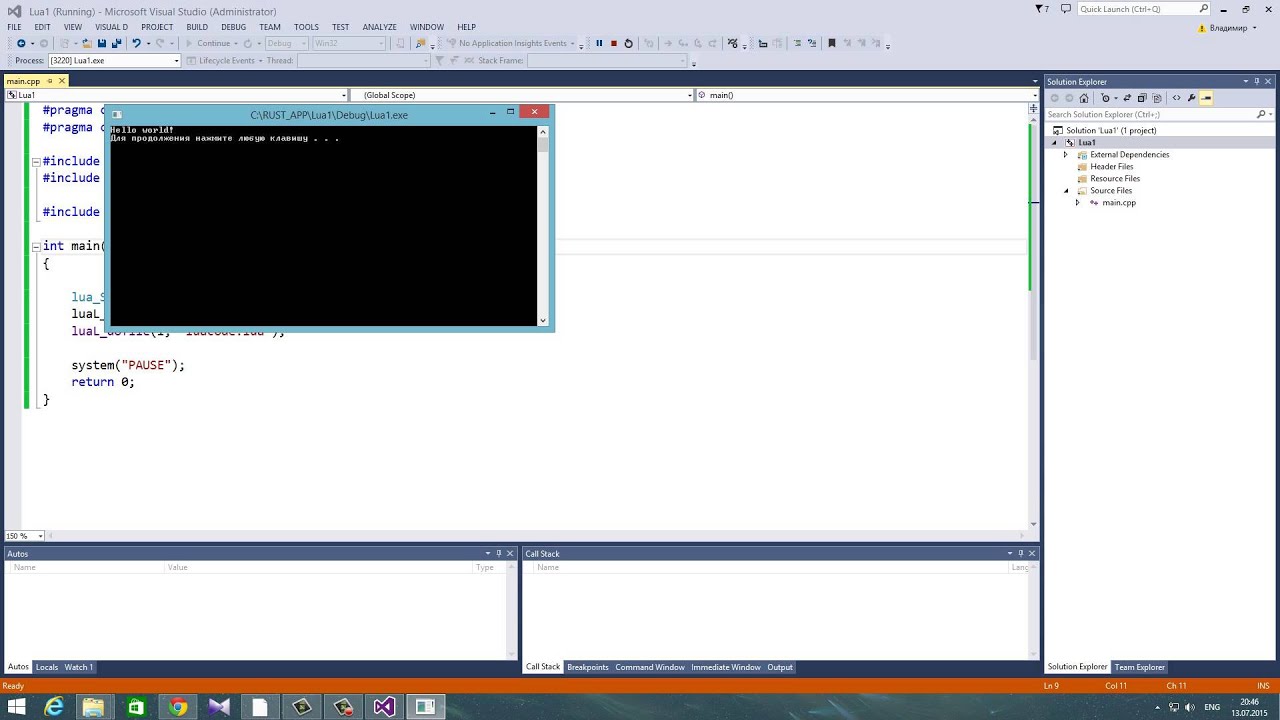Click the Windows Store taskbar icon
This screenshot has width=1280, height=720.
pos(136,707)
